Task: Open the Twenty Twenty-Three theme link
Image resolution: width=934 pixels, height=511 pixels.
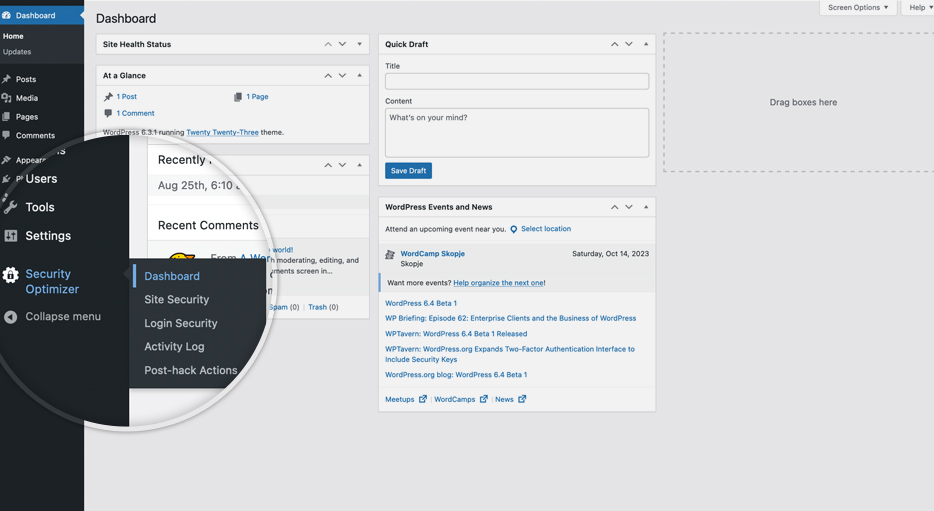Action: (222, 133)
